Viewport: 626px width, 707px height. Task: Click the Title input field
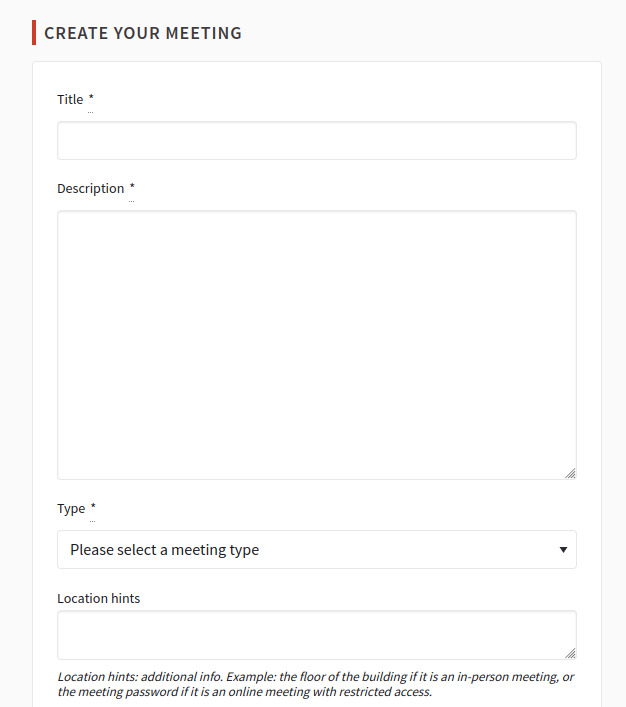coord(317,140)
